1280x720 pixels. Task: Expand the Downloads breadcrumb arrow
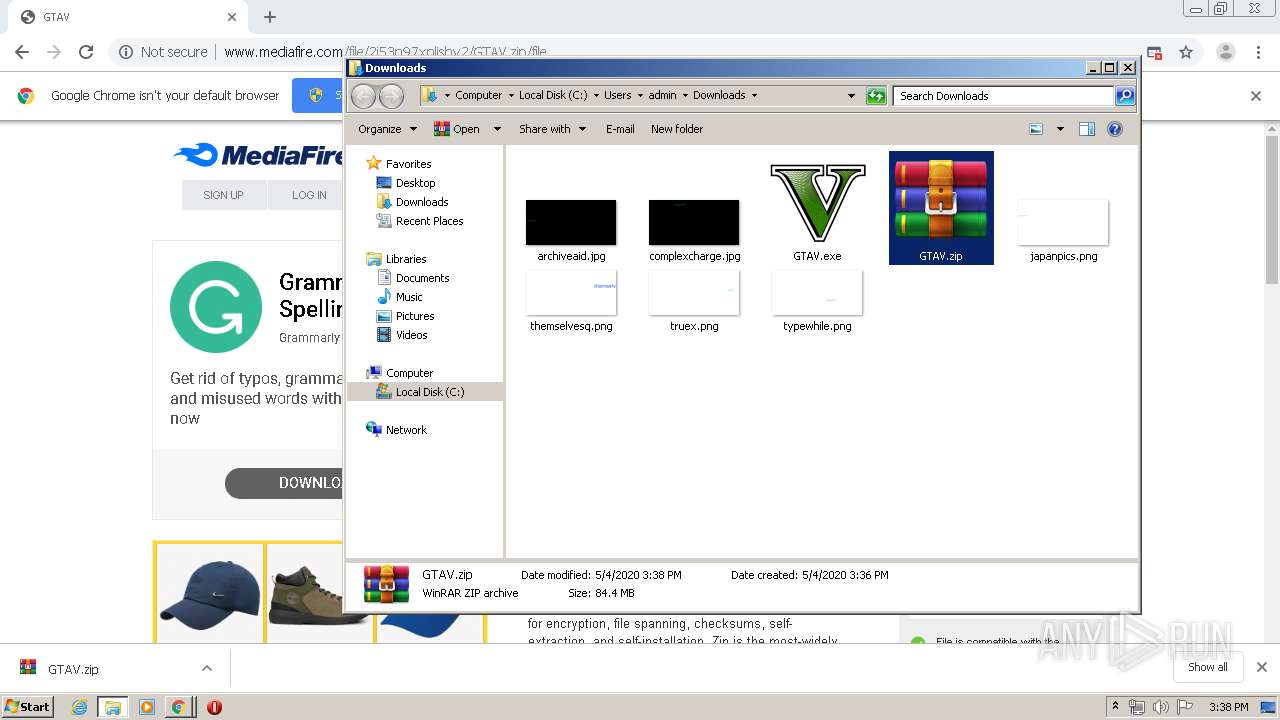[754, 96]
